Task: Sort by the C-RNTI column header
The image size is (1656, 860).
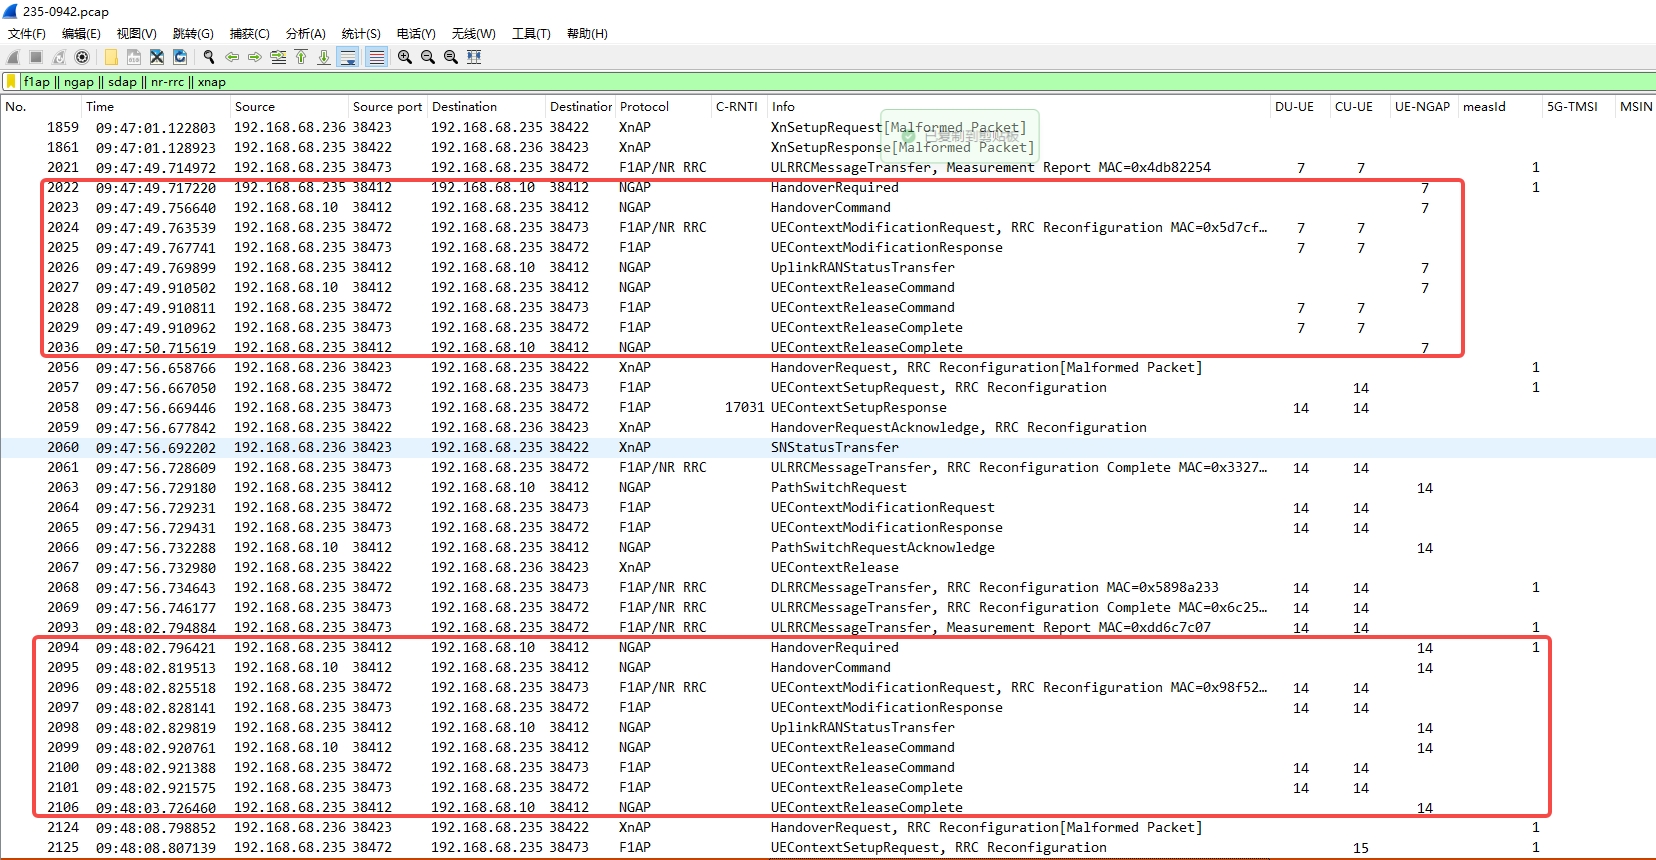Action: (738, 107)
